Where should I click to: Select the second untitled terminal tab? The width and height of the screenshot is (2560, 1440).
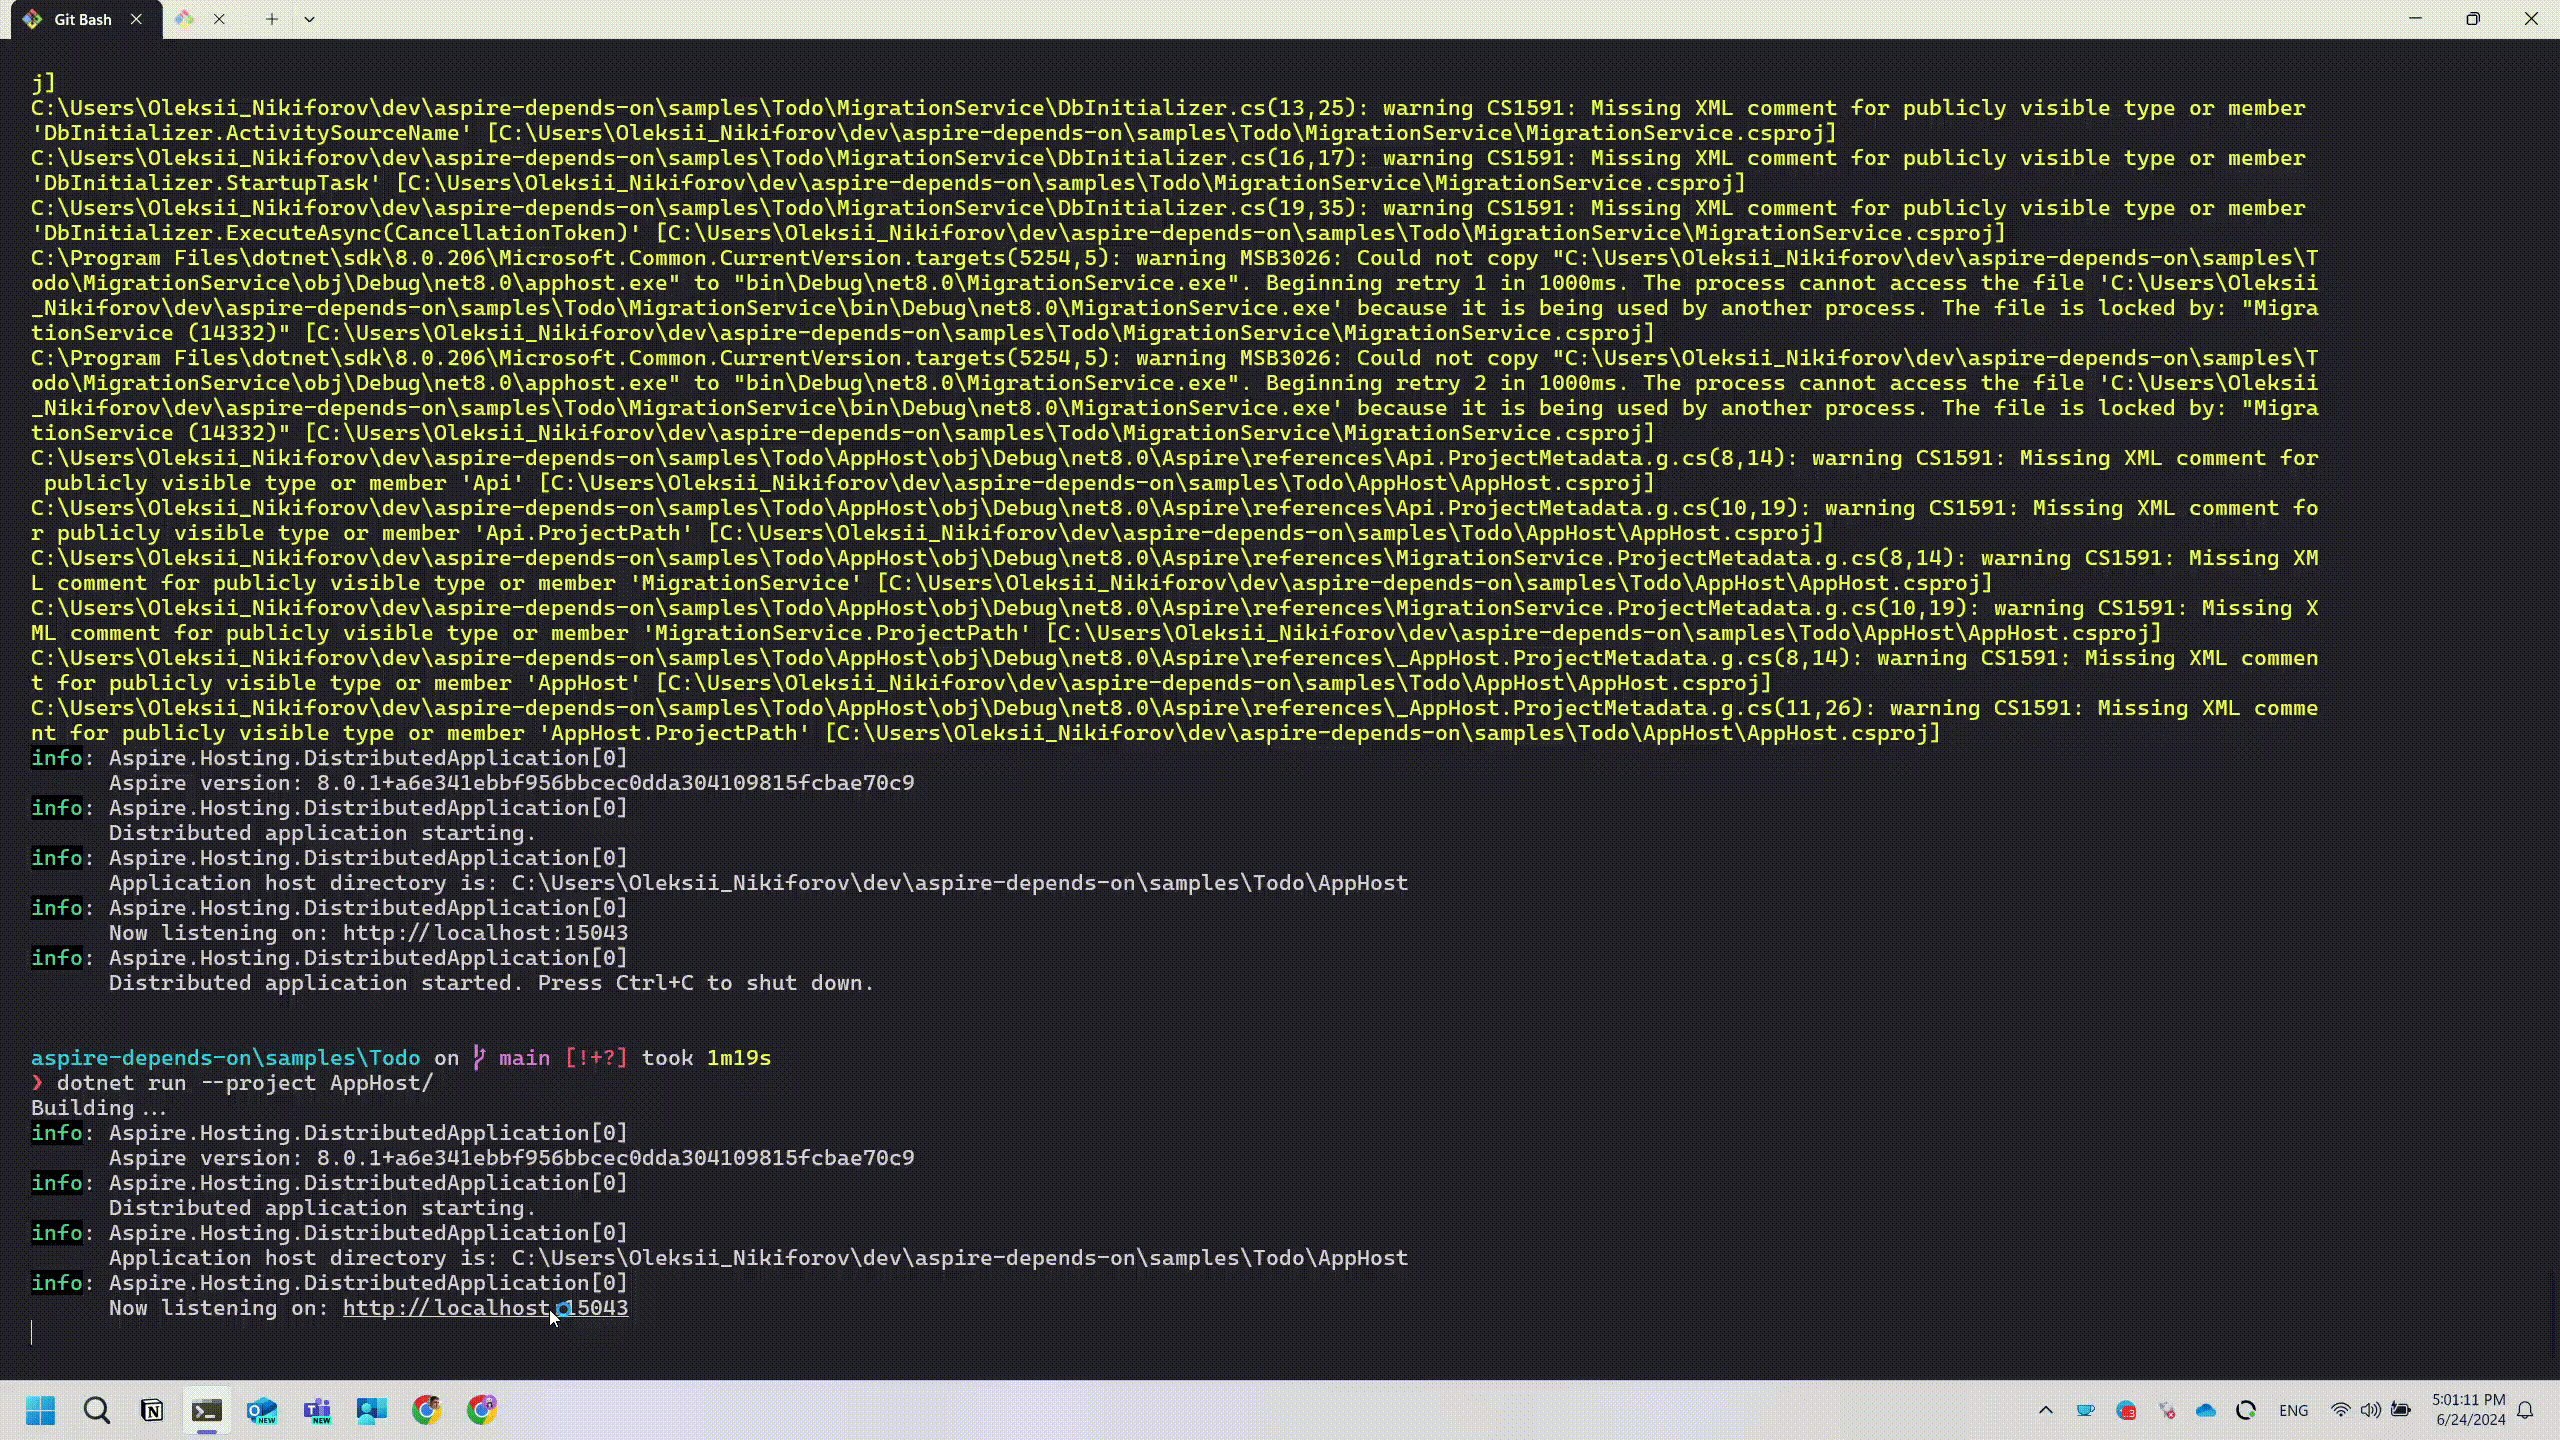tap(185, 19)
